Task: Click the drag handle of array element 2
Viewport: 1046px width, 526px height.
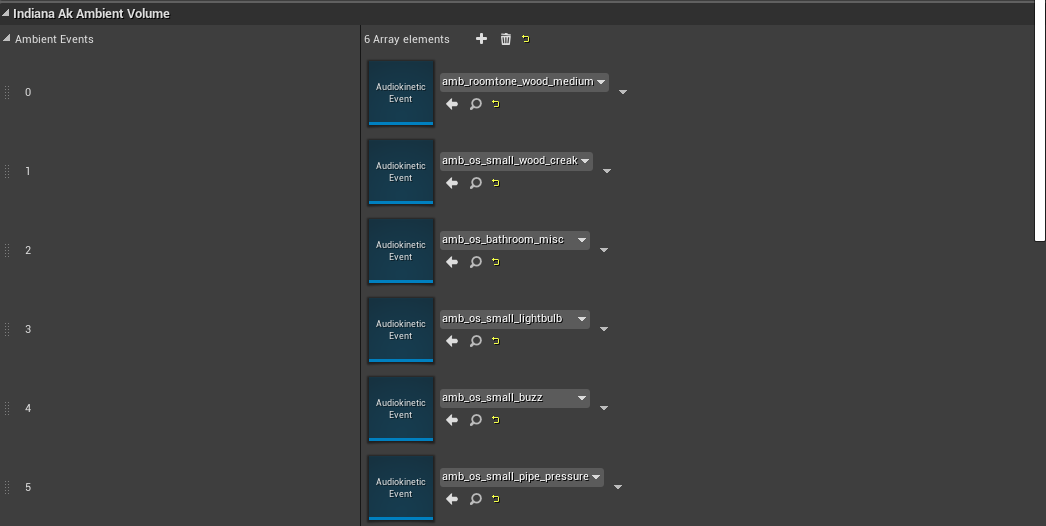Action: [x=7, y=250]
